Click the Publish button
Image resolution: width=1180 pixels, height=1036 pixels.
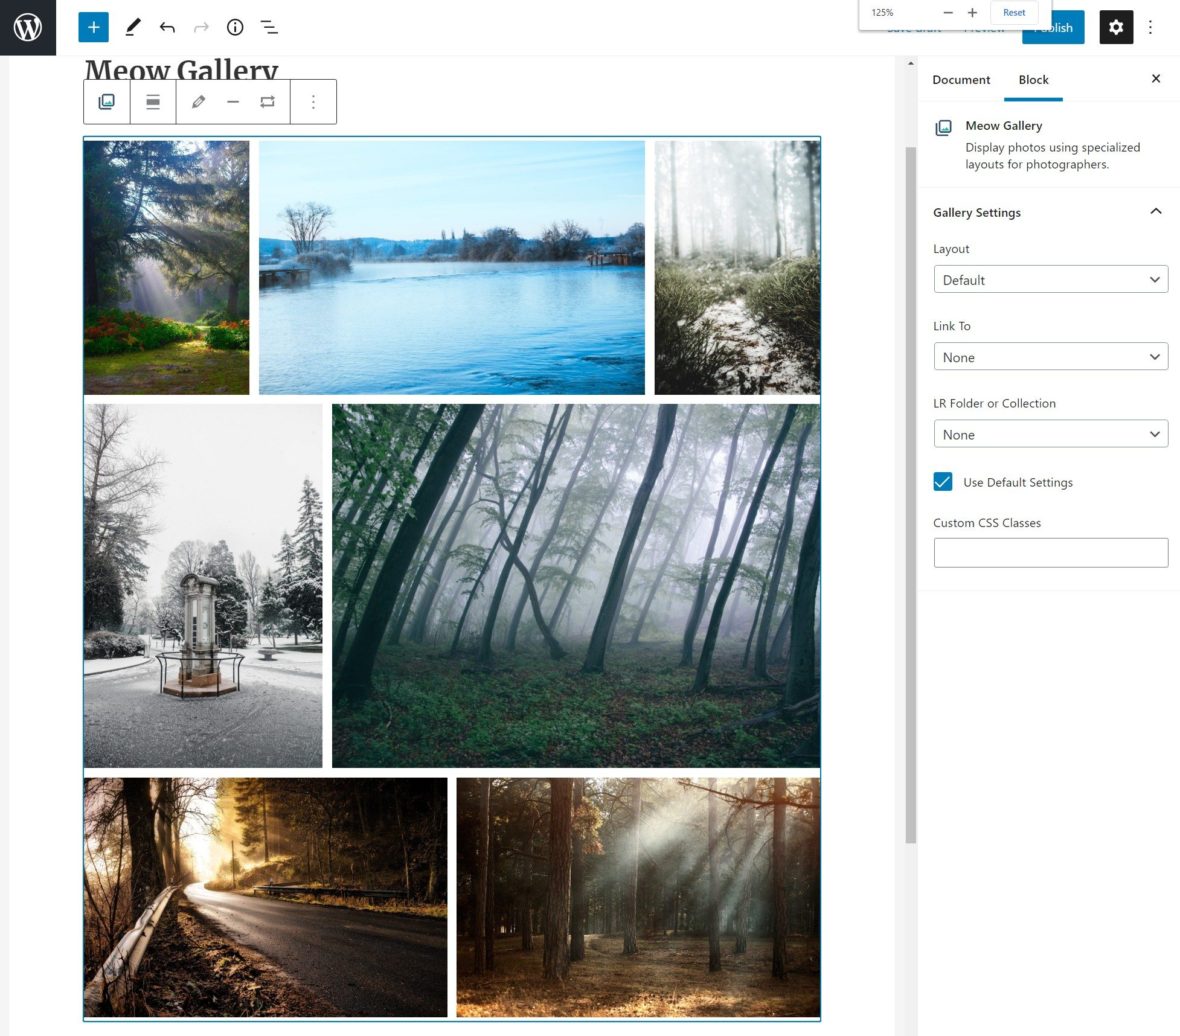pos(1053,27)
